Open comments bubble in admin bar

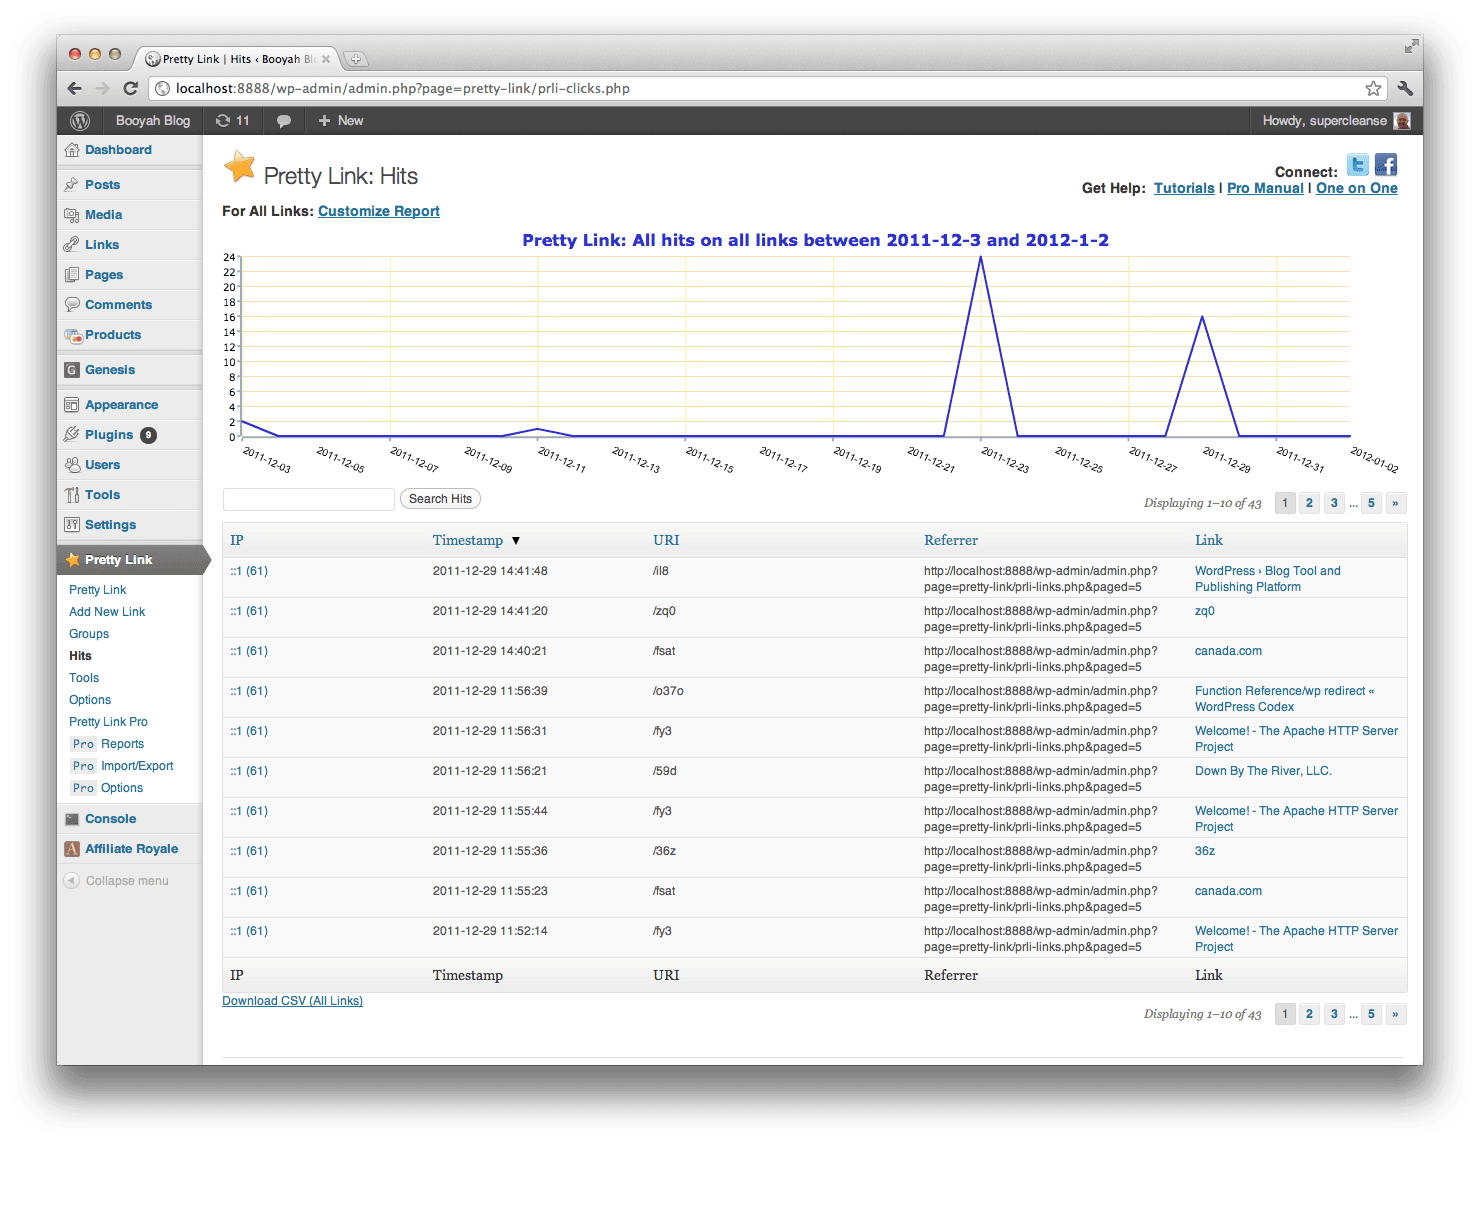pyautogui.click(x=284, y=121)
